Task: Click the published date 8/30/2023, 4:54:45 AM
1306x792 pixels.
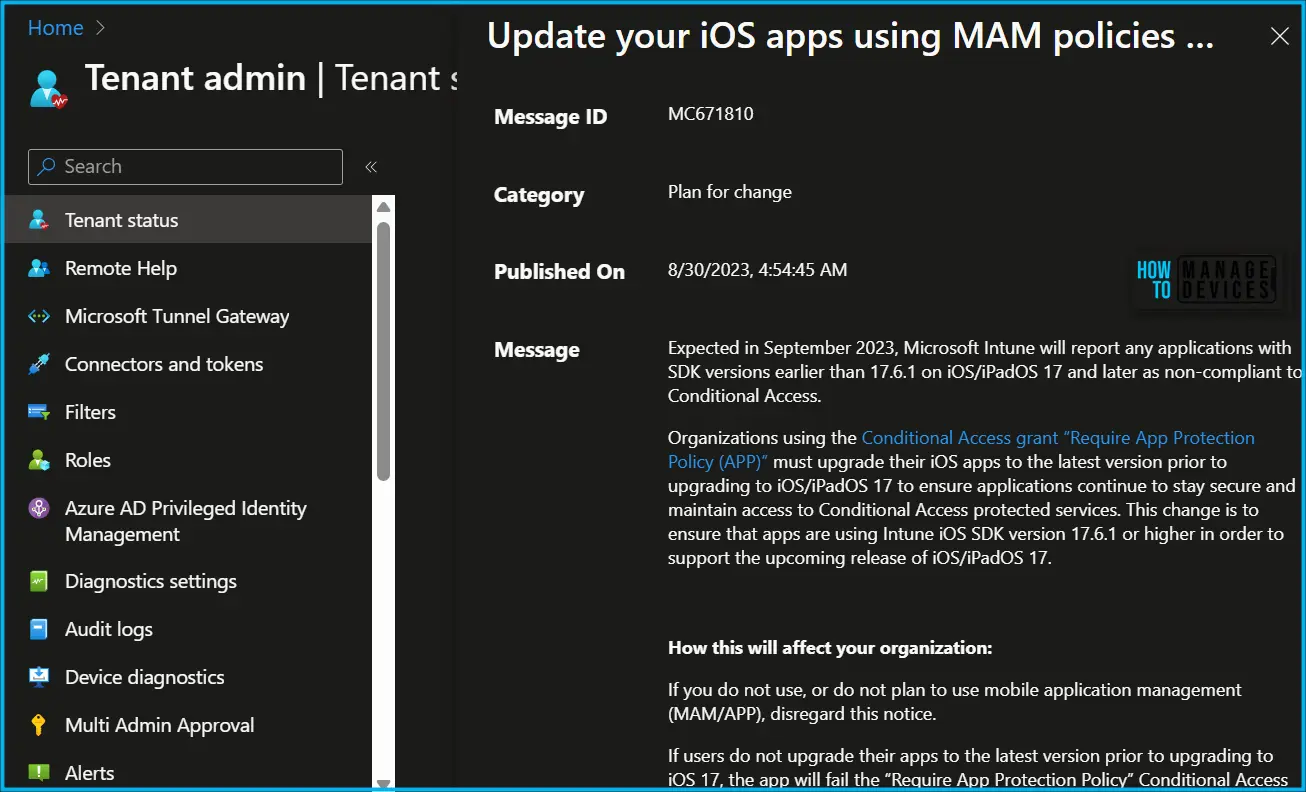Action: pos(757,270)
